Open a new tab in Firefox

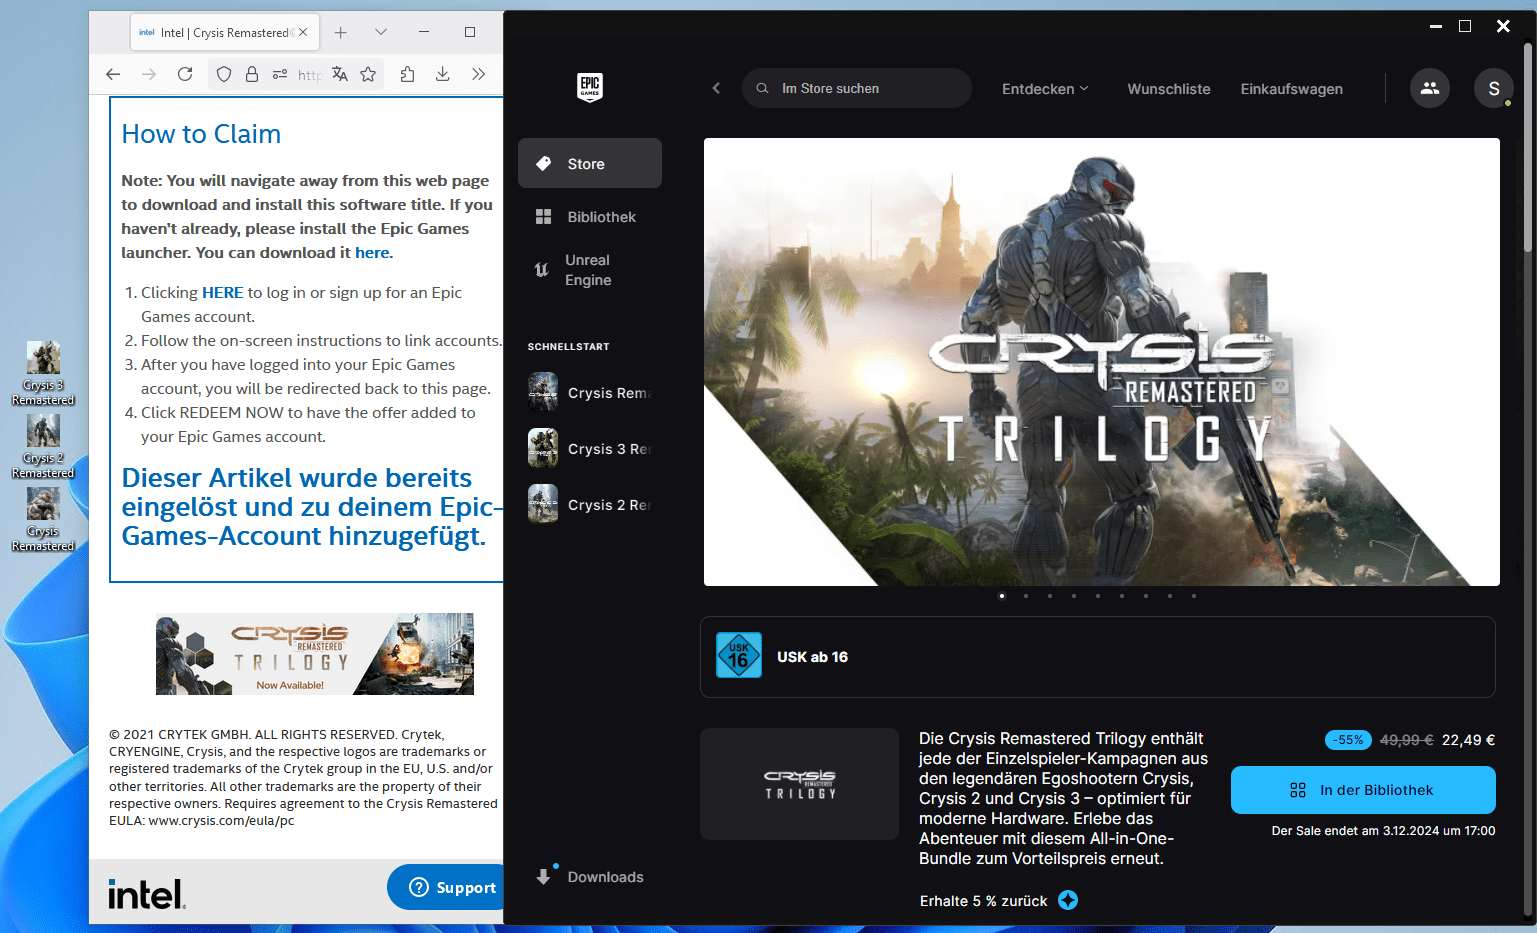pos(341,32)
